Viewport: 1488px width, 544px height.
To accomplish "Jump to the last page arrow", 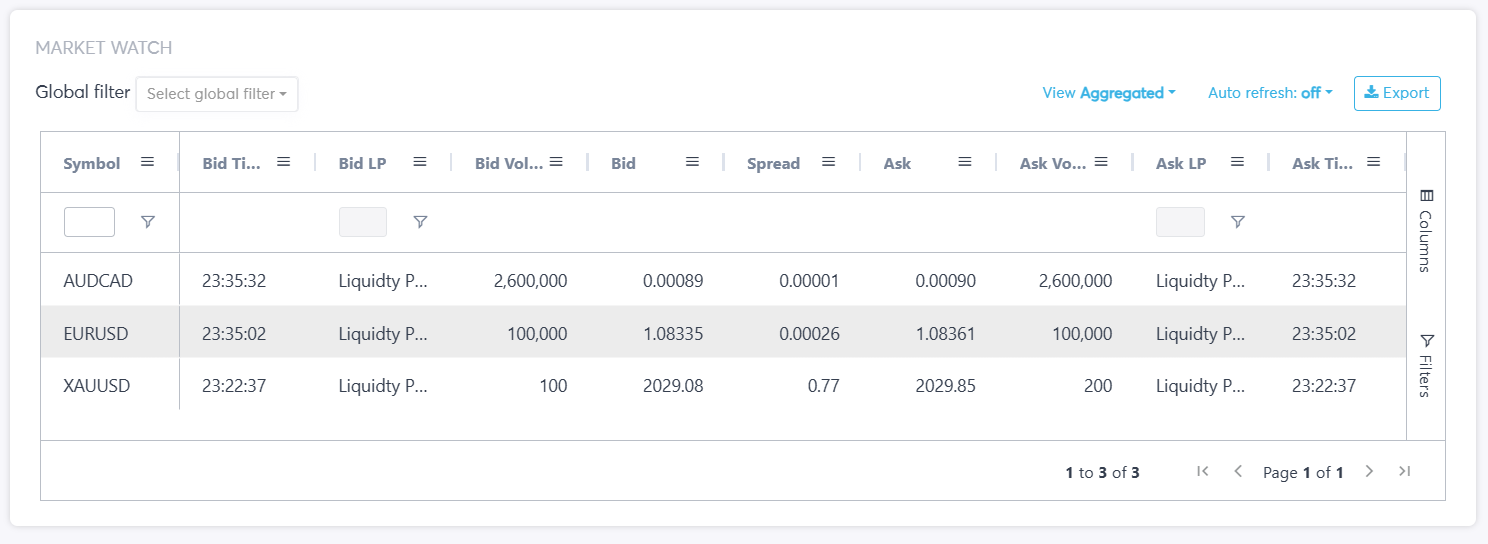I will click(1404, 471).
